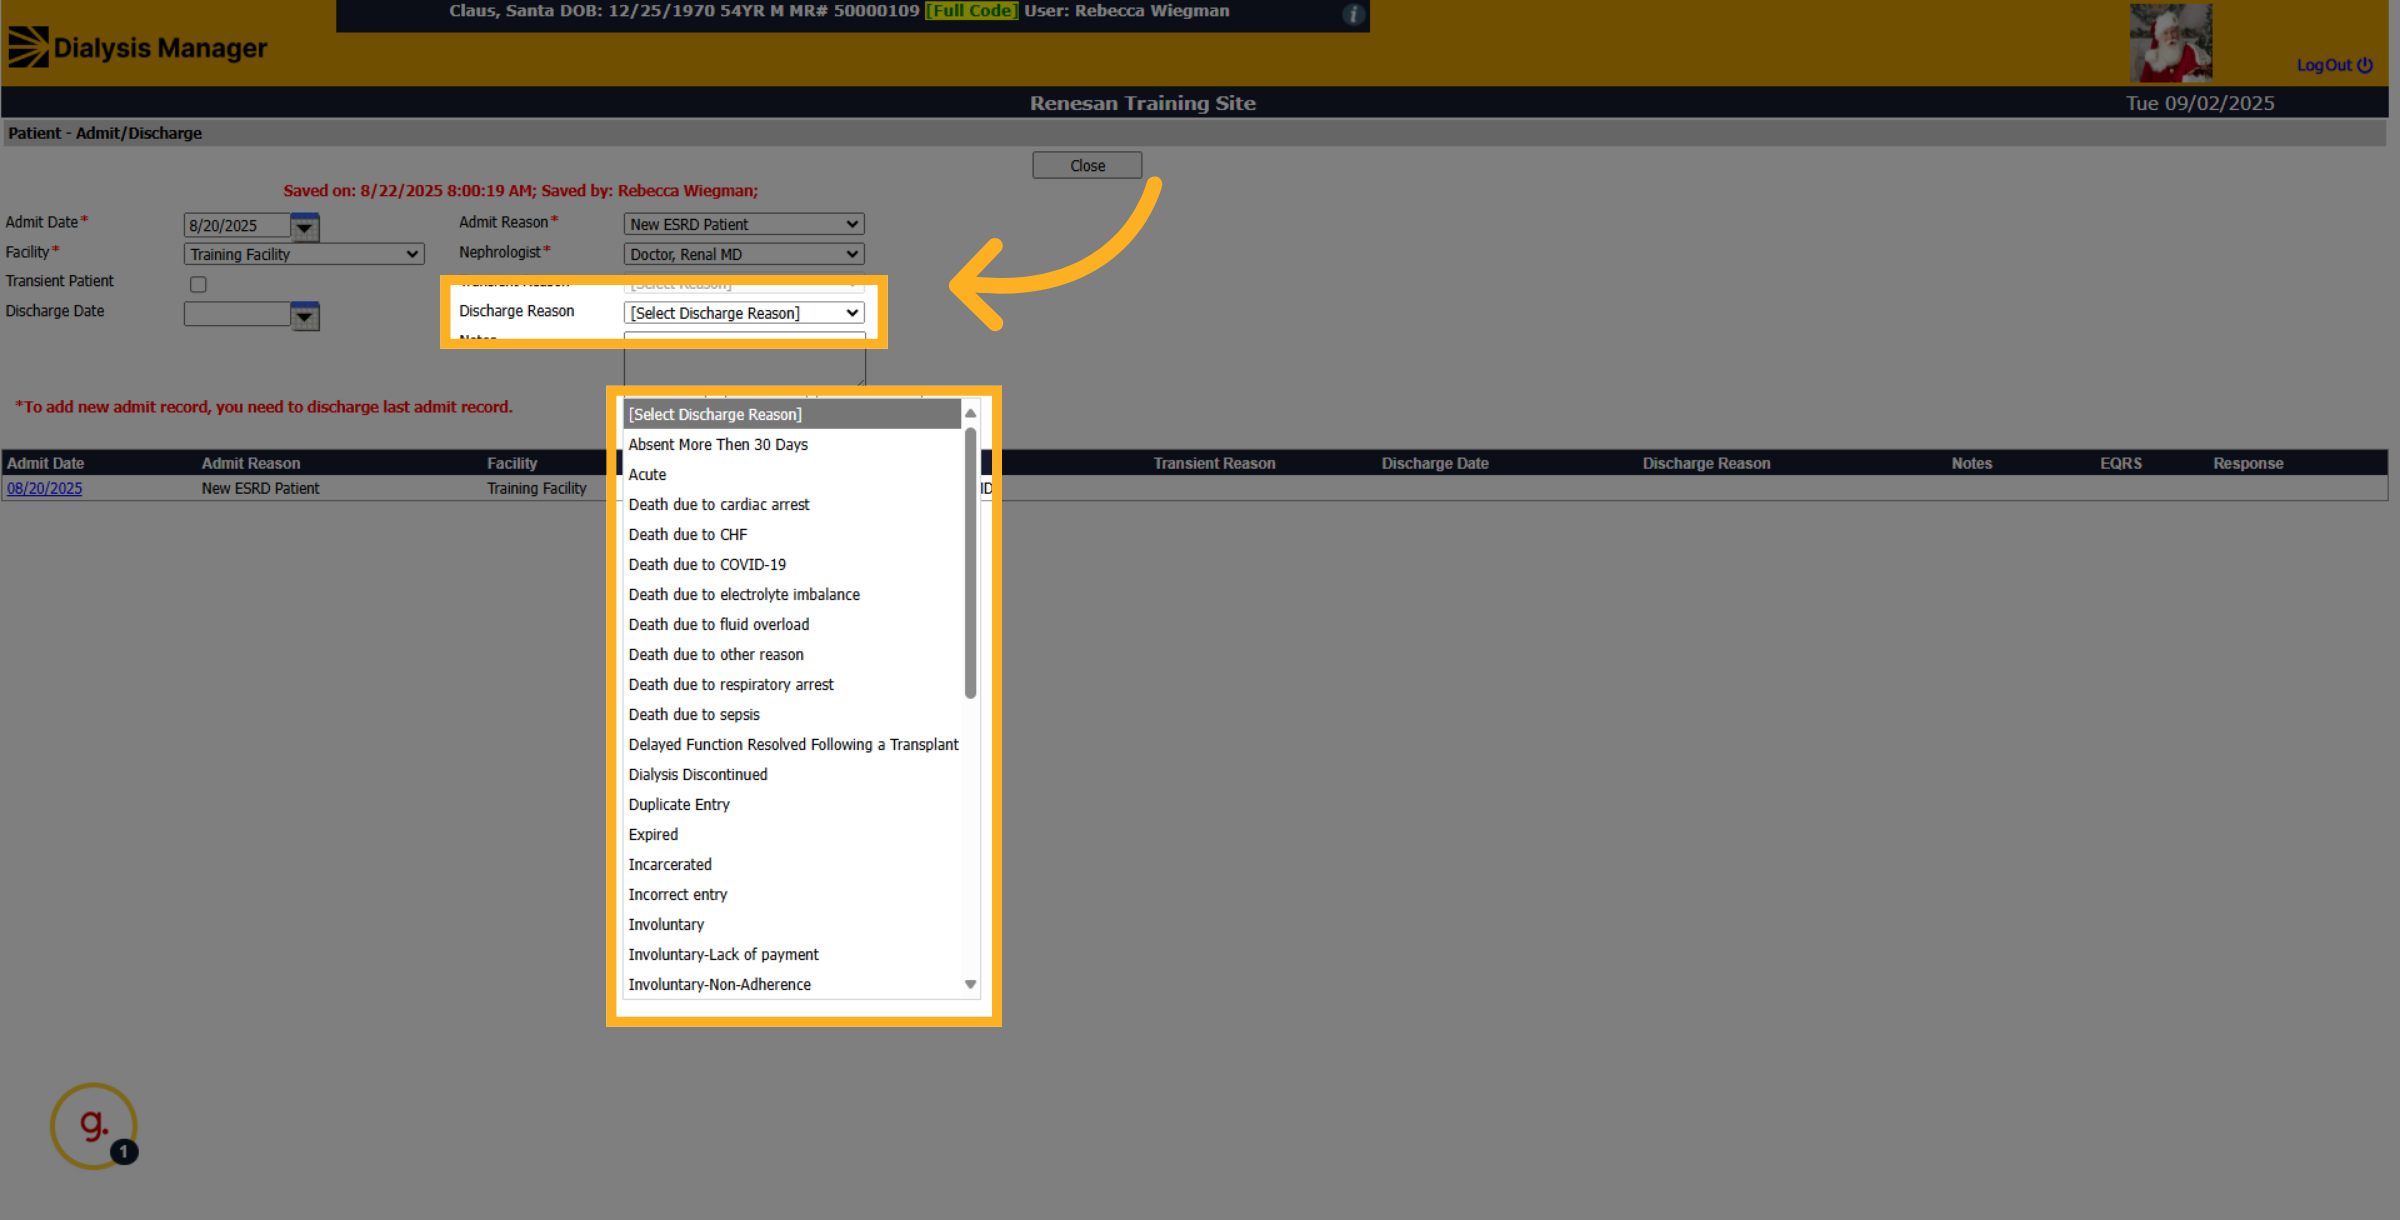Click the Dialysis Manager logo

point(138,47)
